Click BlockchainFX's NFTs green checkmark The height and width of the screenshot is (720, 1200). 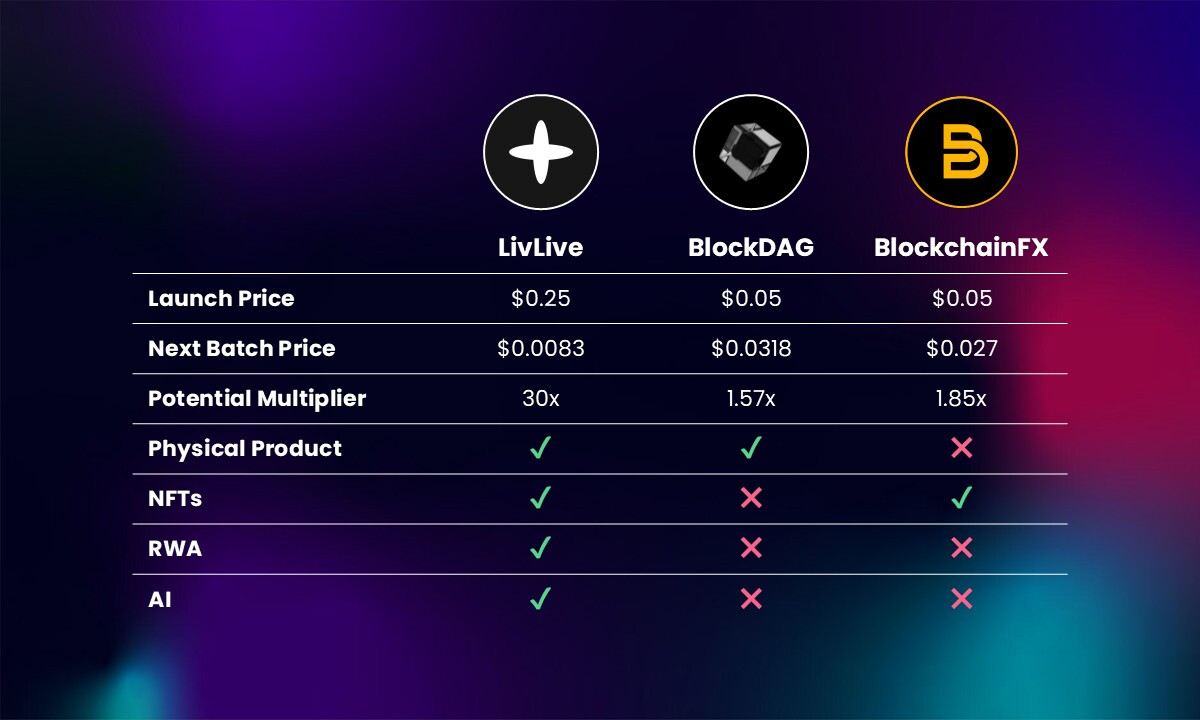point(961,498)
